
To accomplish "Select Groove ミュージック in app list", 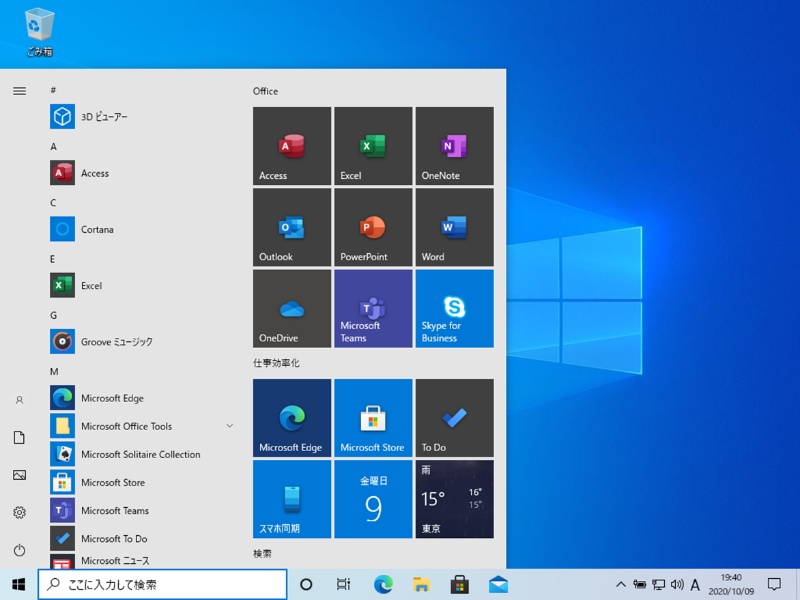I will tap(116, 342).
